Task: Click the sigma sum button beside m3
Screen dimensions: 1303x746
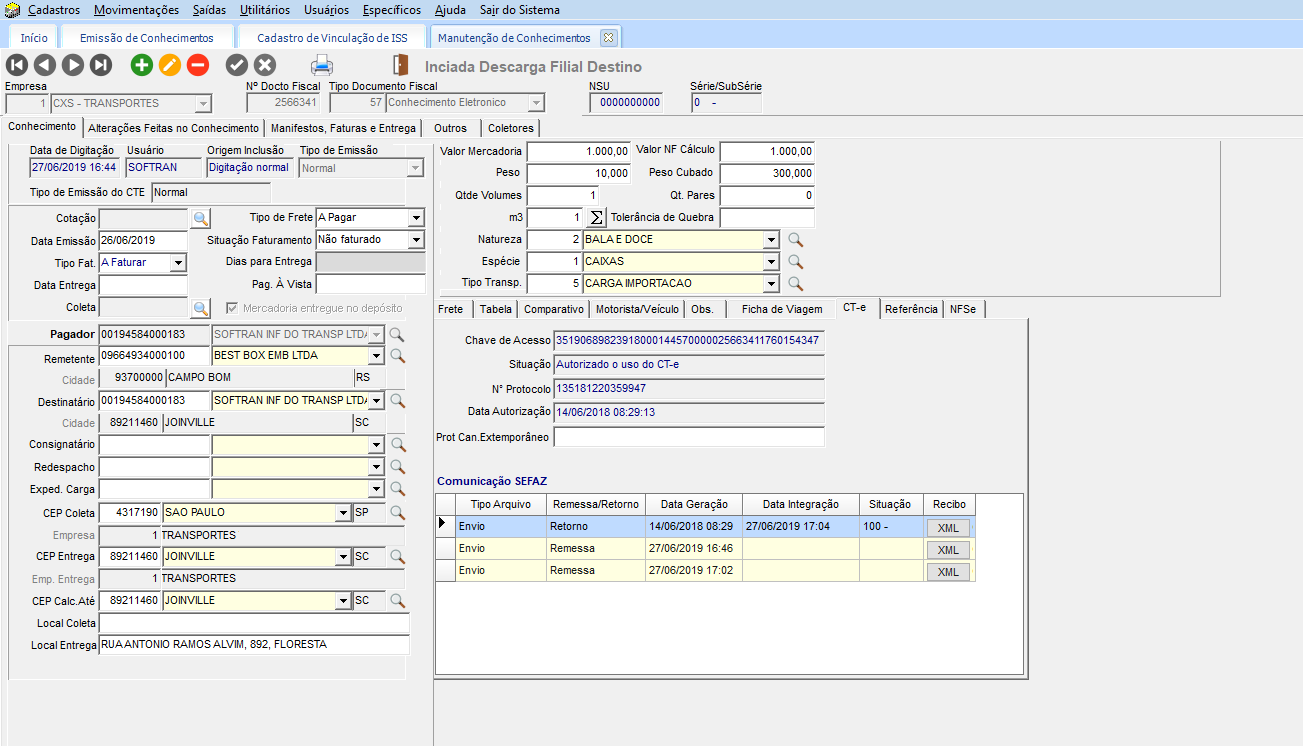Action: point(595,218)
